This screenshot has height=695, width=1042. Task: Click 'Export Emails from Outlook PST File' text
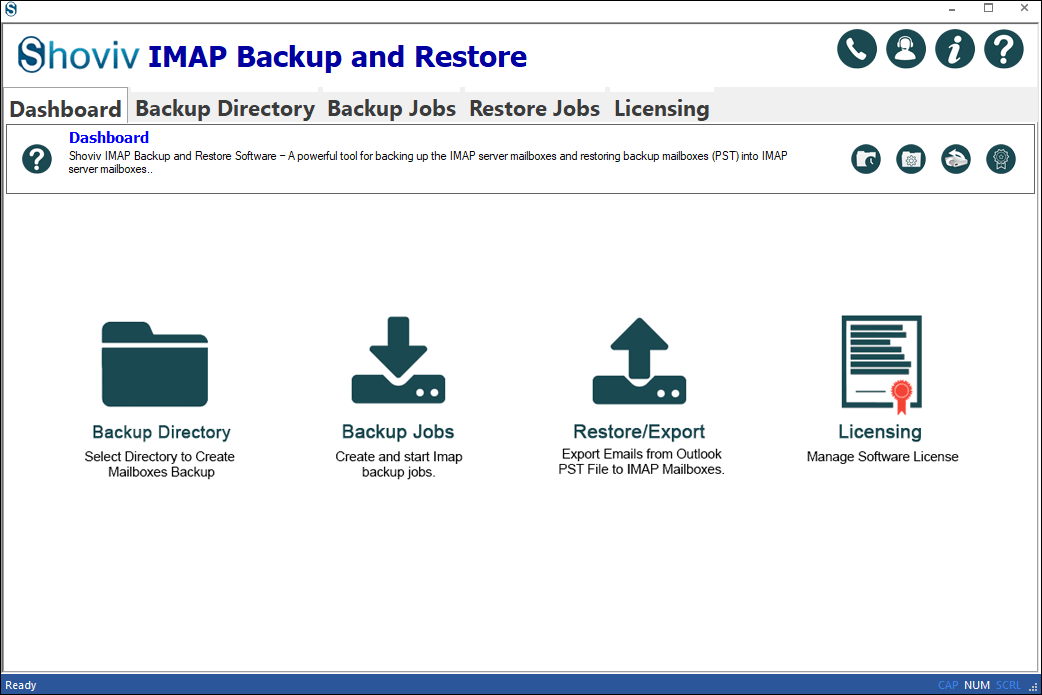click(641, 462)
